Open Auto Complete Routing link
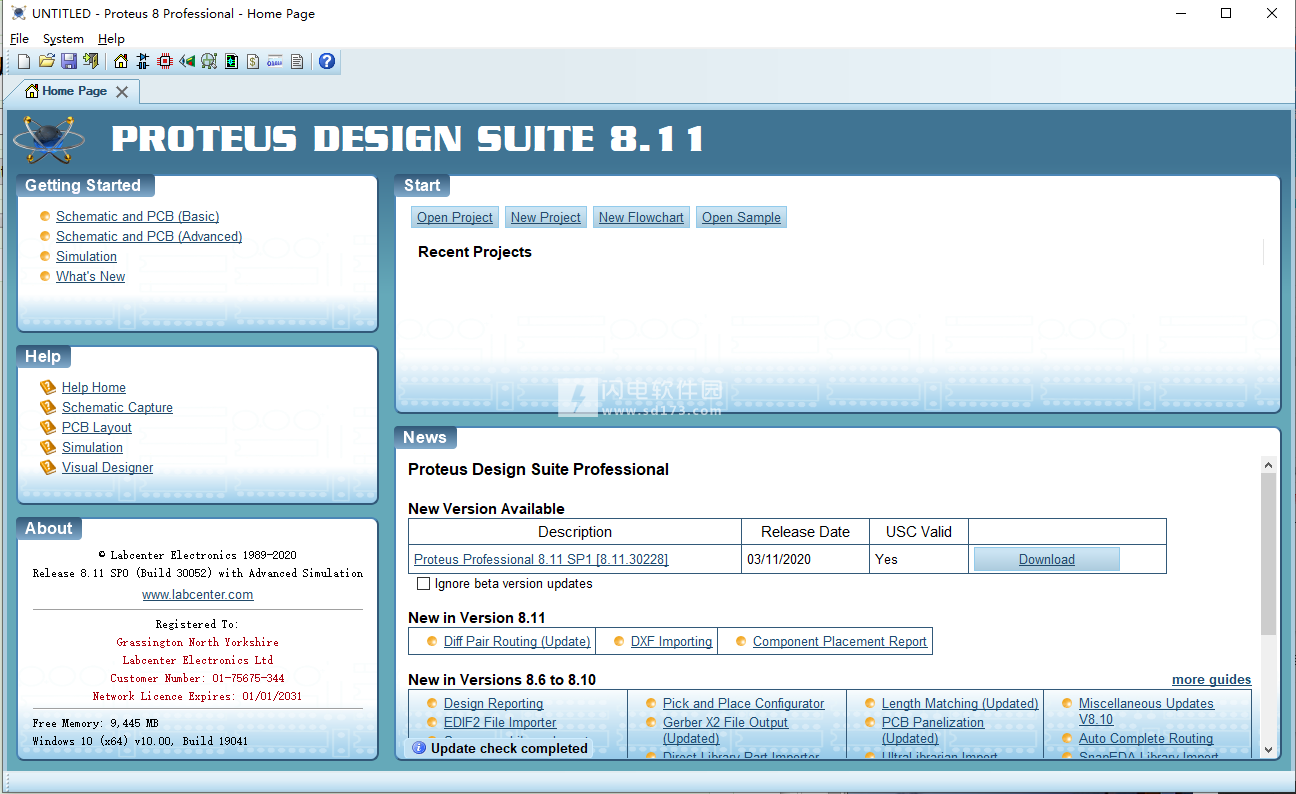 (x=1146, y=738)
